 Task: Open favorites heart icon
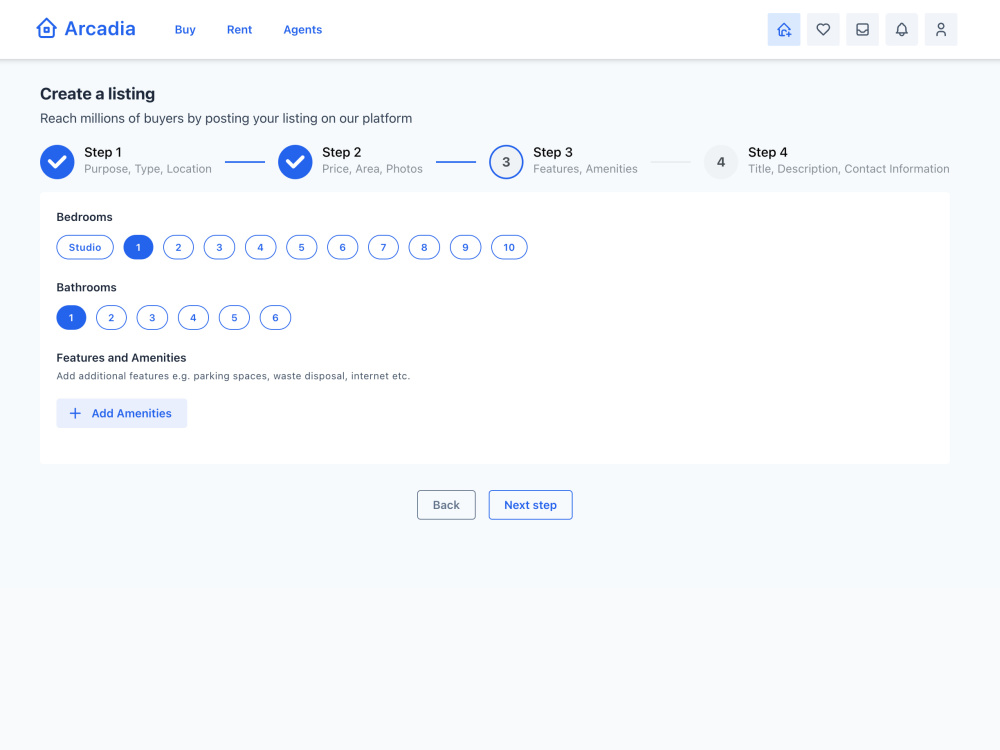point(823,29)
